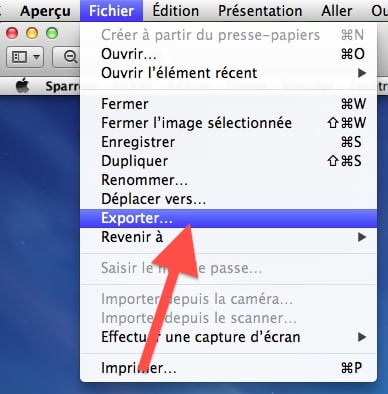Screen dimensions: 388x394
Task: Choose Déplacer vers… option
Action: click(x=228, y=199)
